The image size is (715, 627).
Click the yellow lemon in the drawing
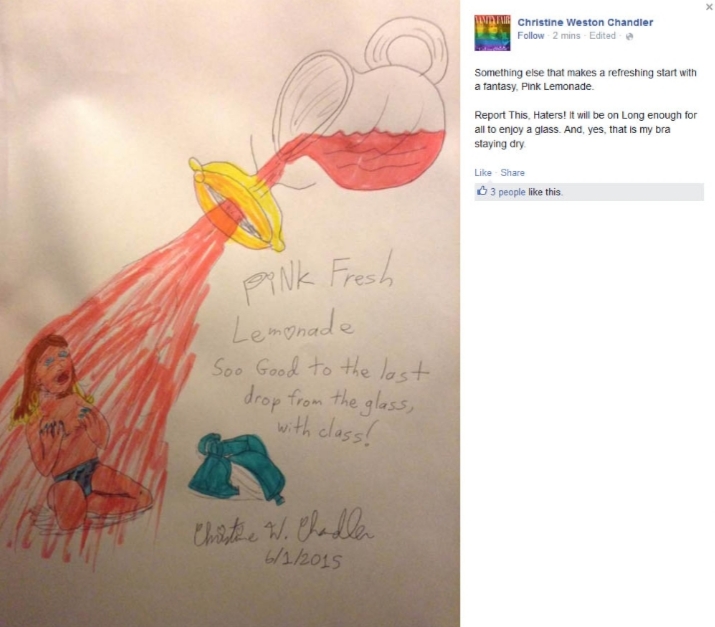coord(236,204)
